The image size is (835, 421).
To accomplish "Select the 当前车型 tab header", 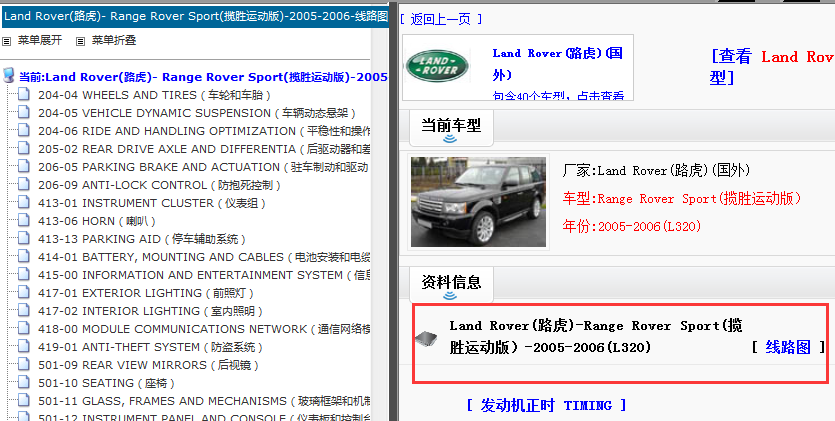I will [451, 126].
